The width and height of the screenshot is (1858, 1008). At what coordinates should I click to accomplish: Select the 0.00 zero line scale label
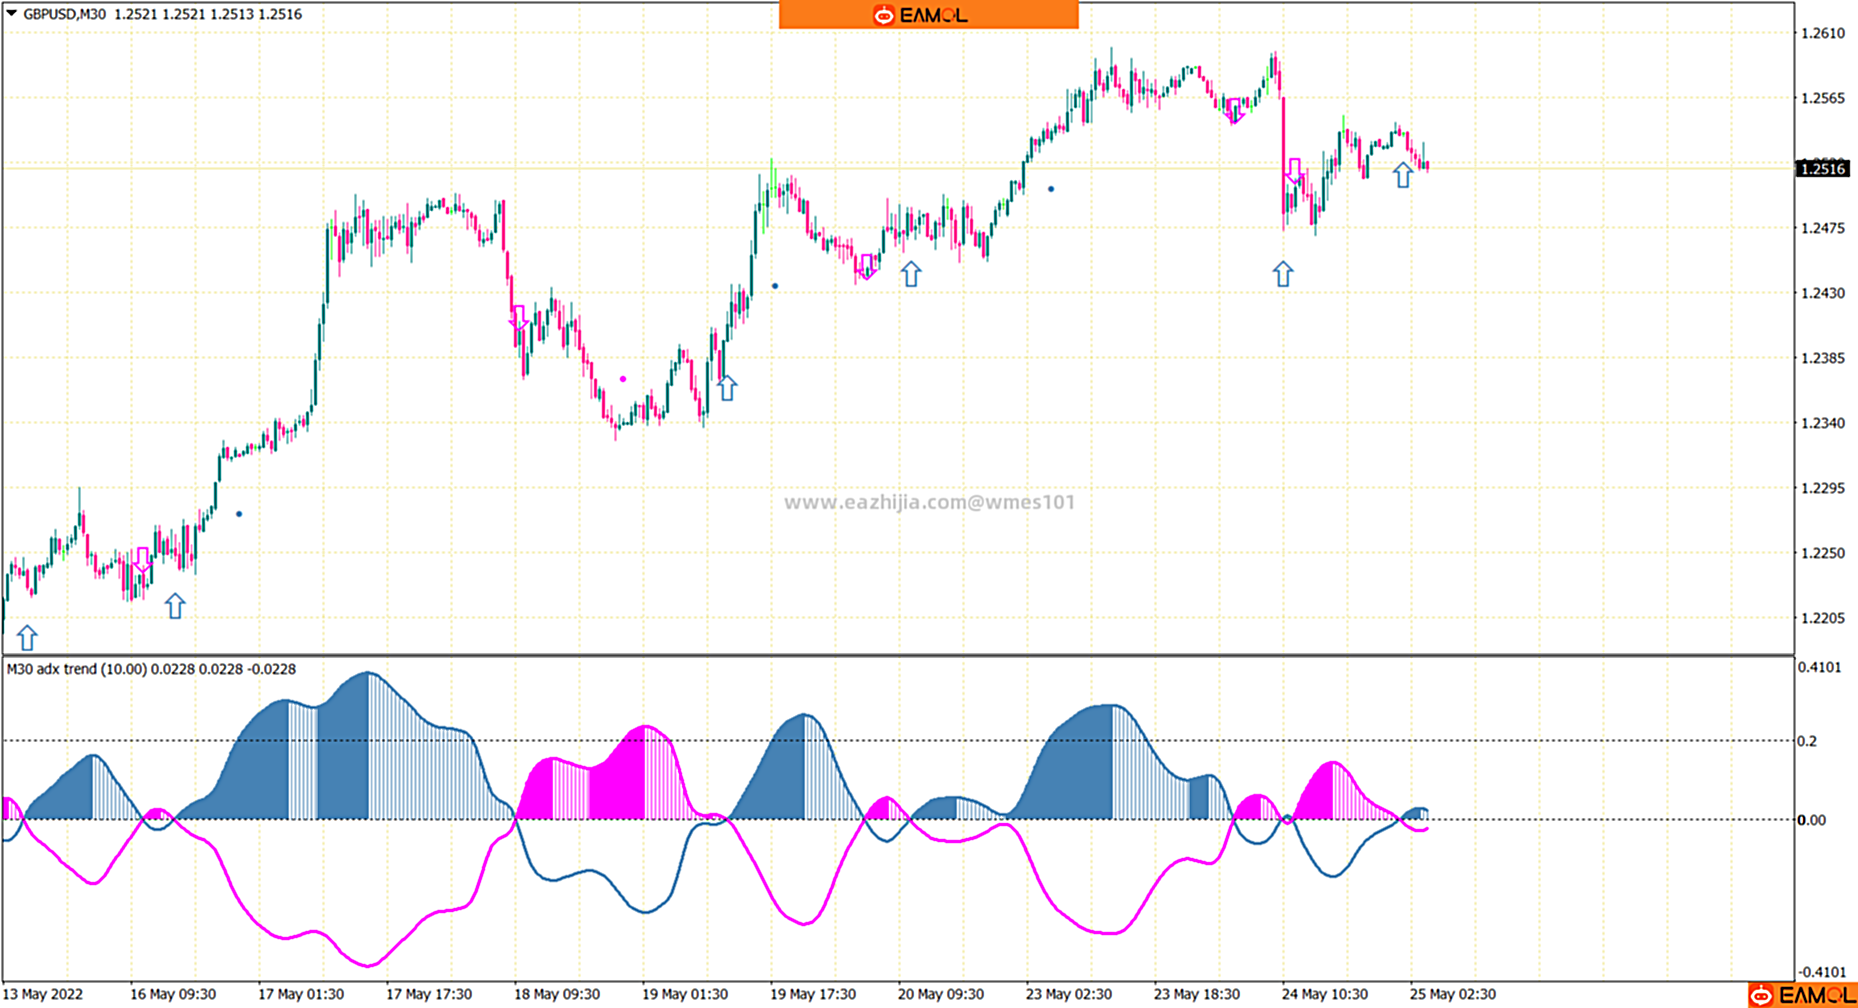[x=1811, y=820]
